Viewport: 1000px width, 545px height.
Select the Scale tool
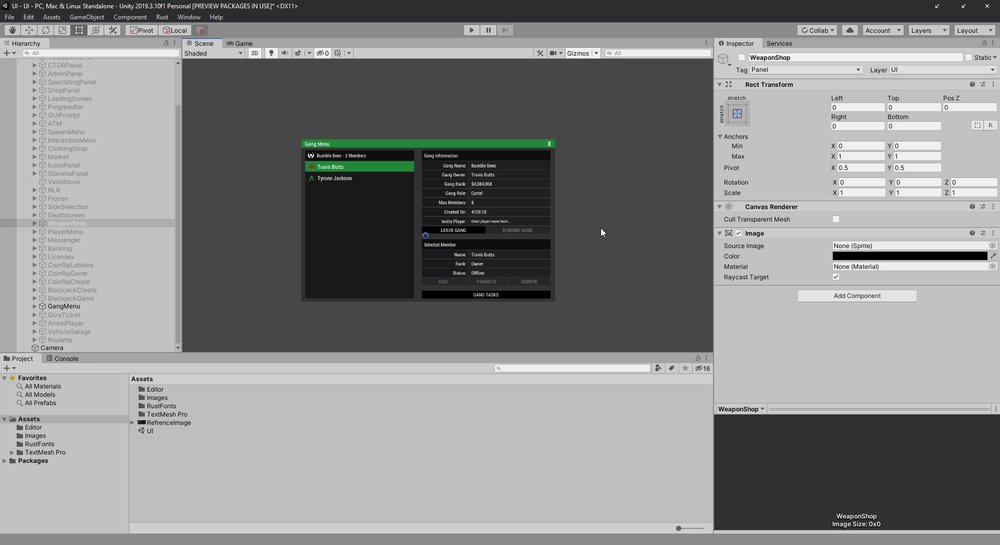(62, 30)
